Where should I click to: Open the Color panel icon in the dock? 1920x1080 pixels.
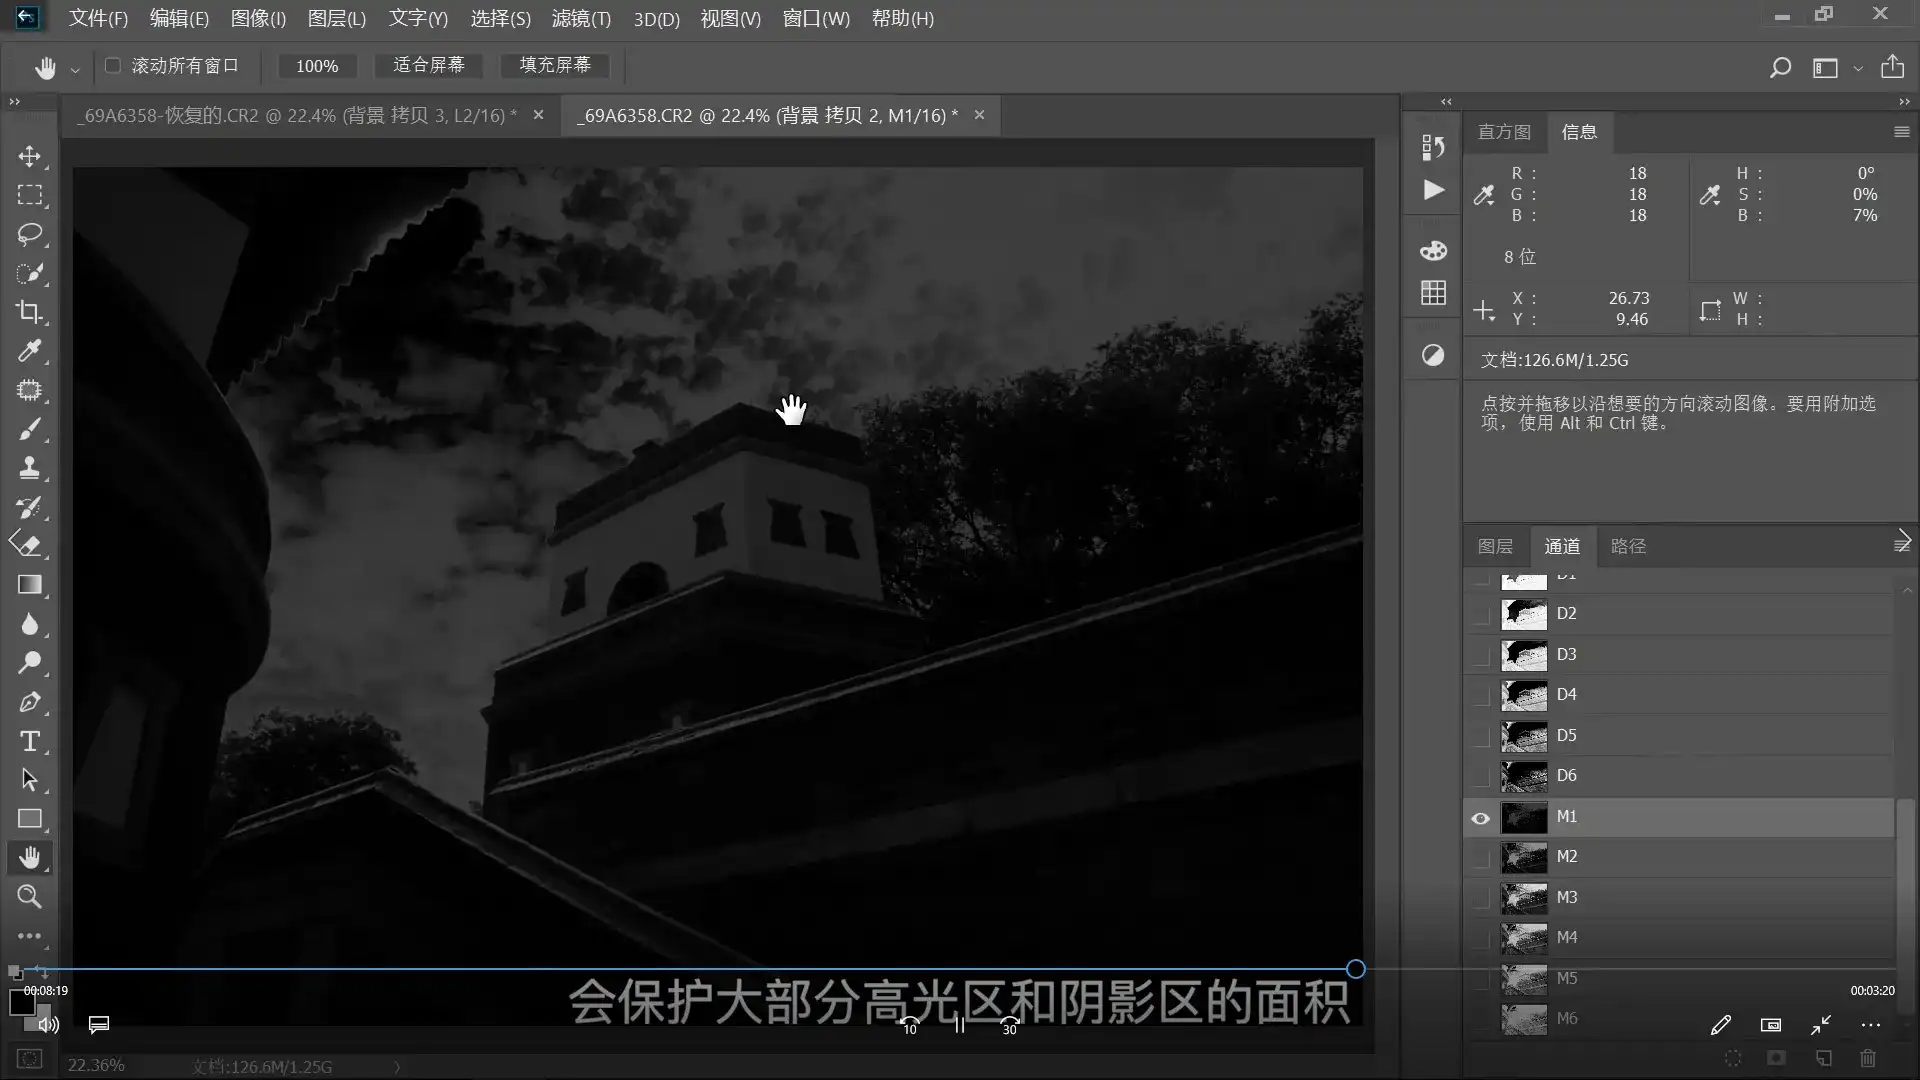tap(1432, 251)
